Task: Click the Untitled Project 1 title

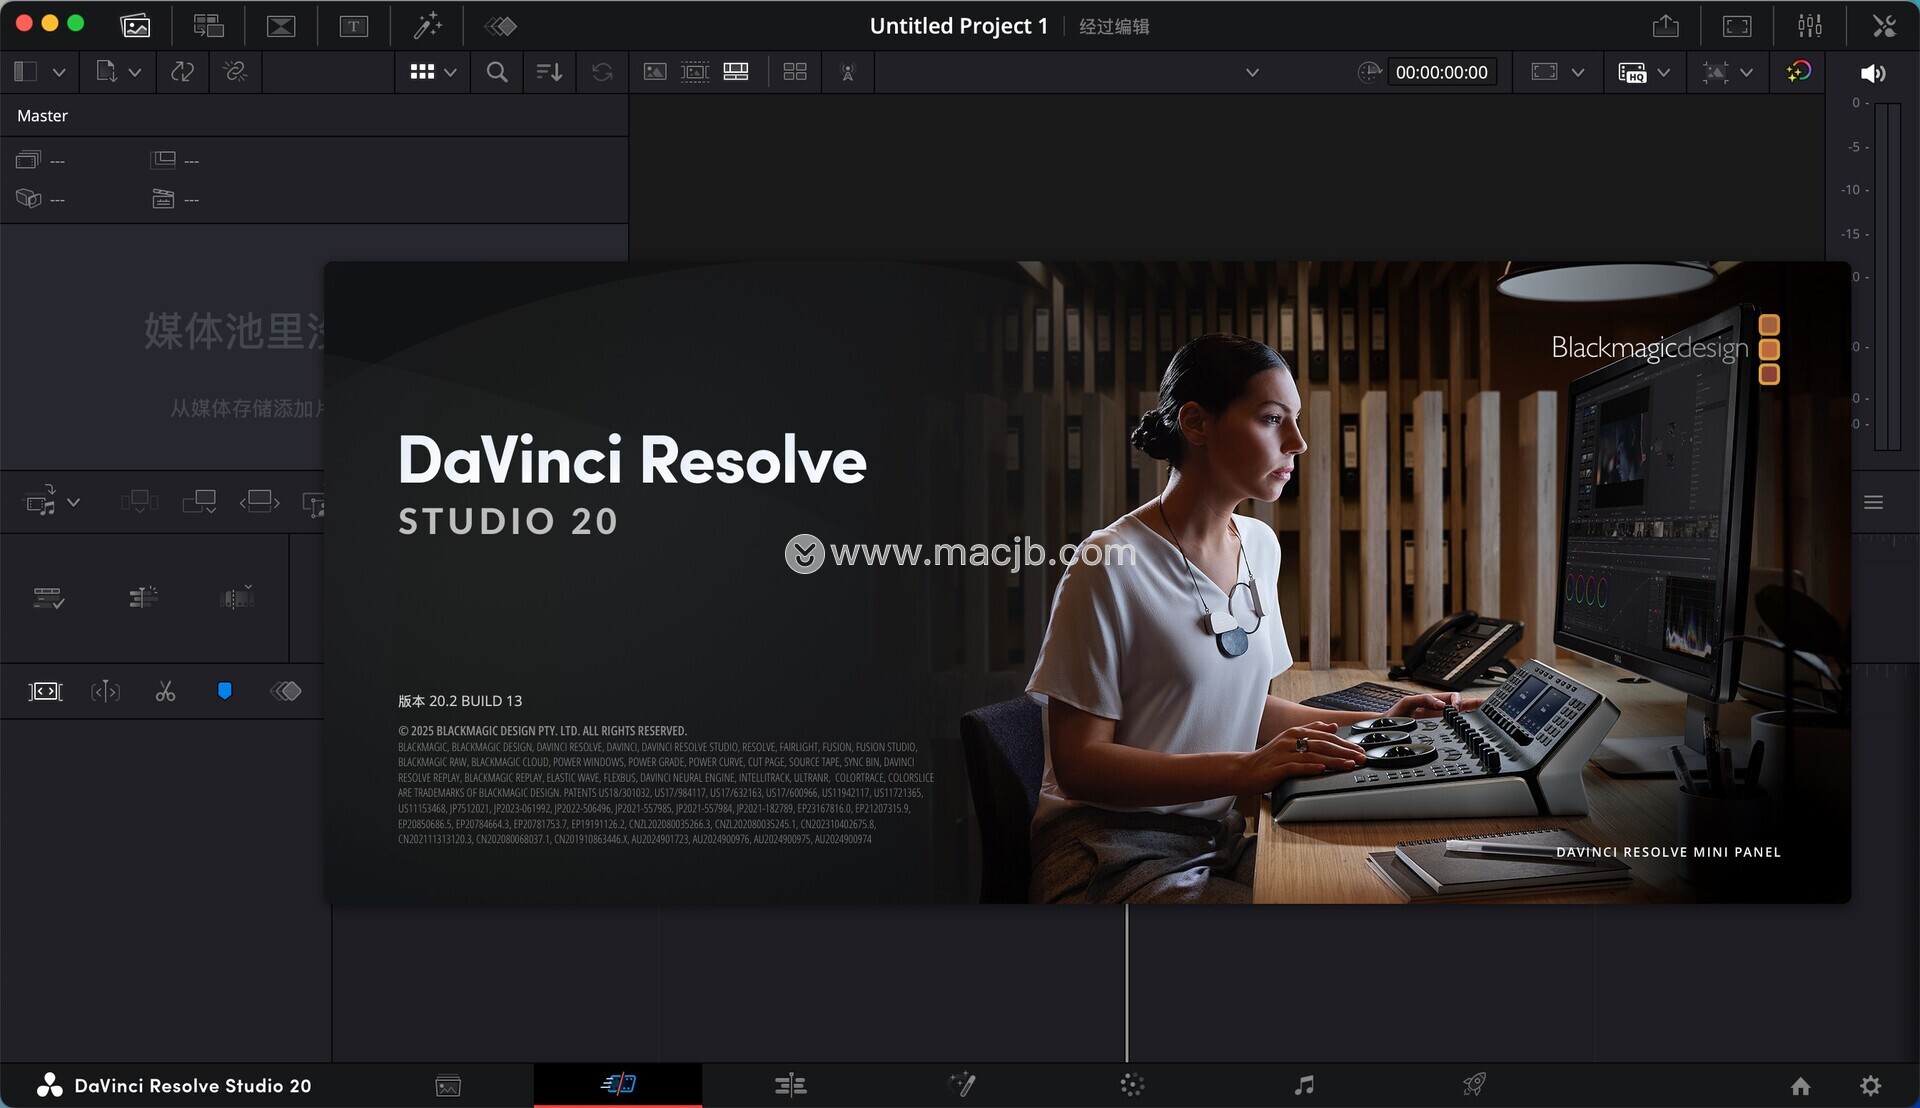Action: tap(959, 26)
